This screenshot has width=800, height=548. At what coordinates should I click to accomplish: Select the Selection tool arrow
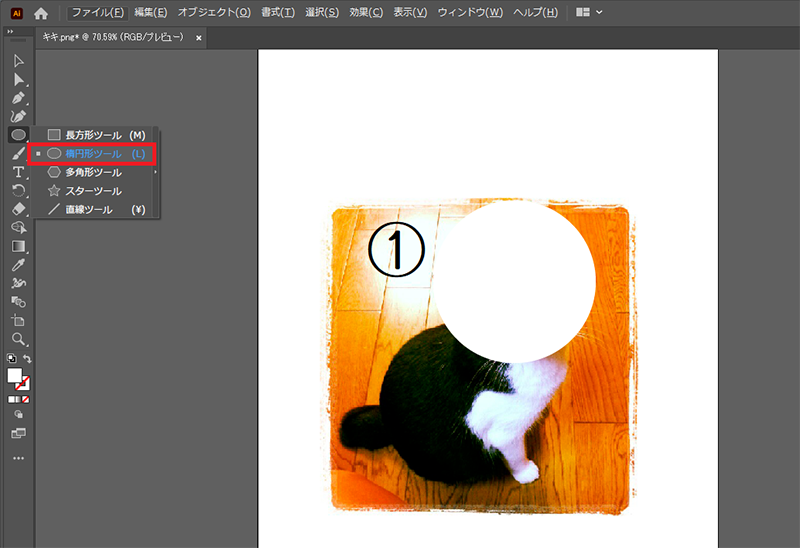pos(18,62)
